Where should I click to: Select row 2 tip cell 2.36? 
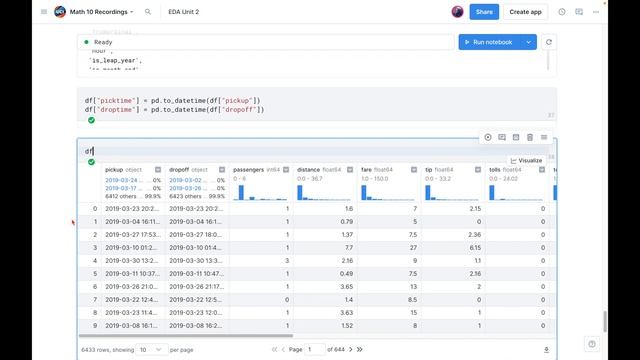click(x=453, y=235)
